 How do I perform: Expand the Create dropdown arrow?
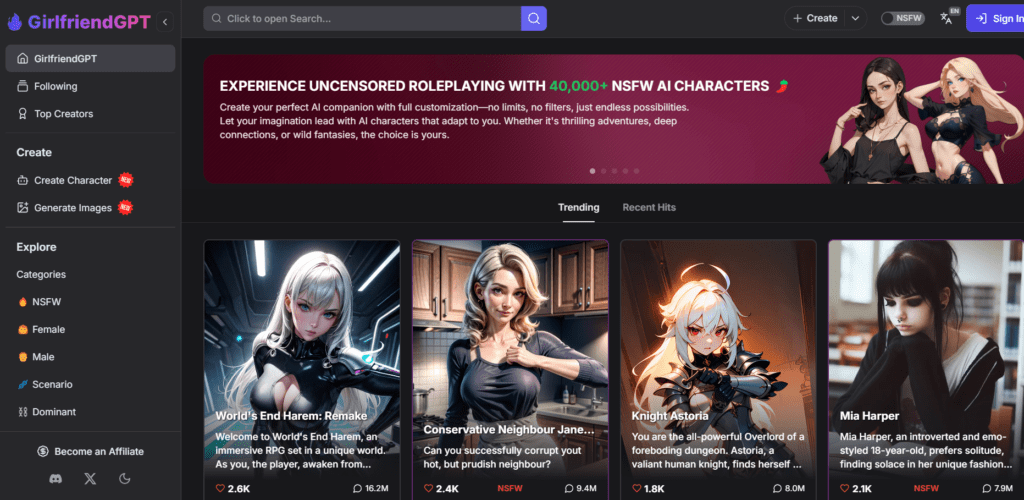tap(856, 18)
